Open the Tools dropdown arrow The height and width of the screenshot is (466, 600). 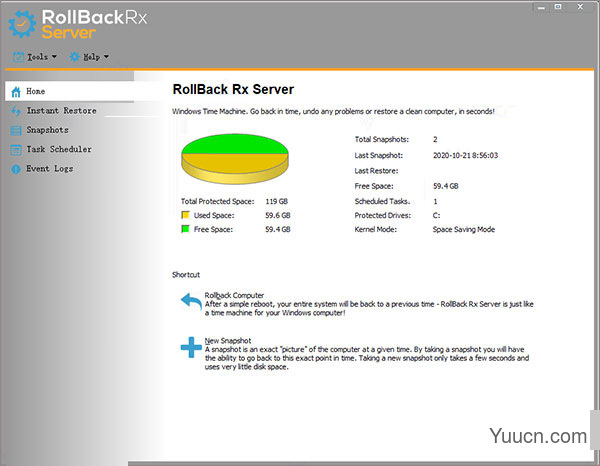tap(54, 57)
